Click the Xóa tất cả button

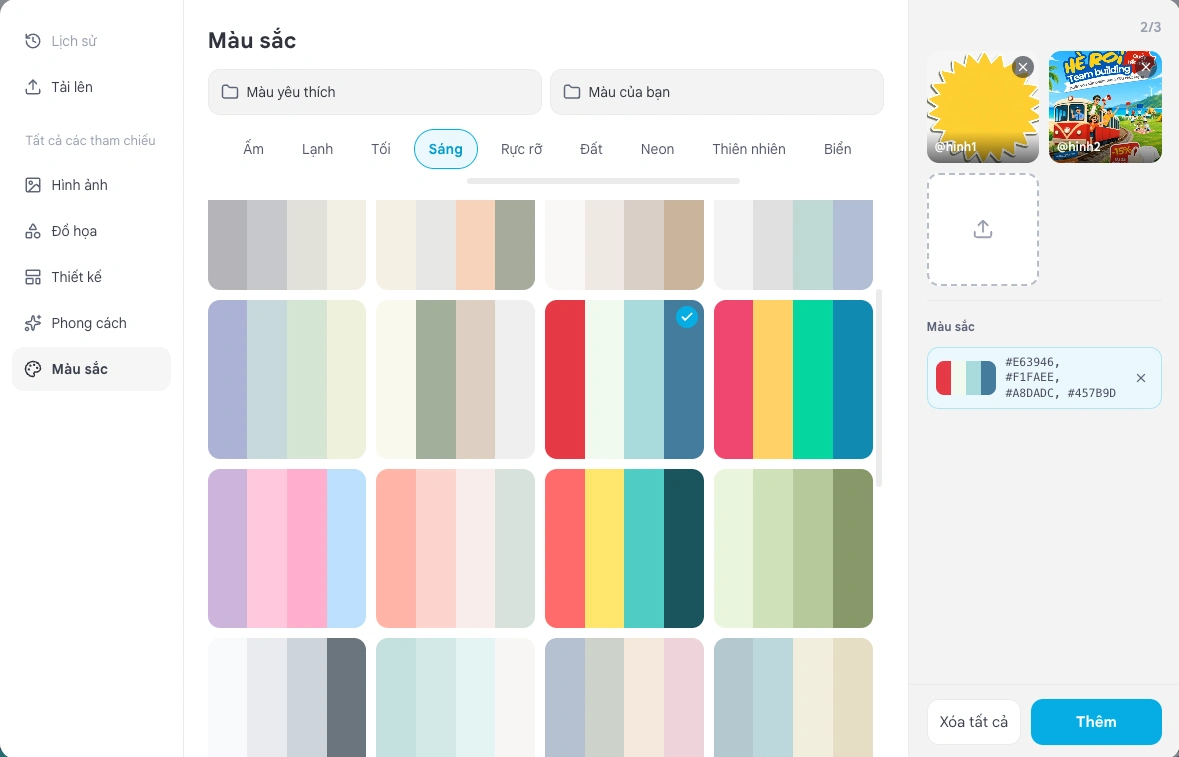coord(973,722)
